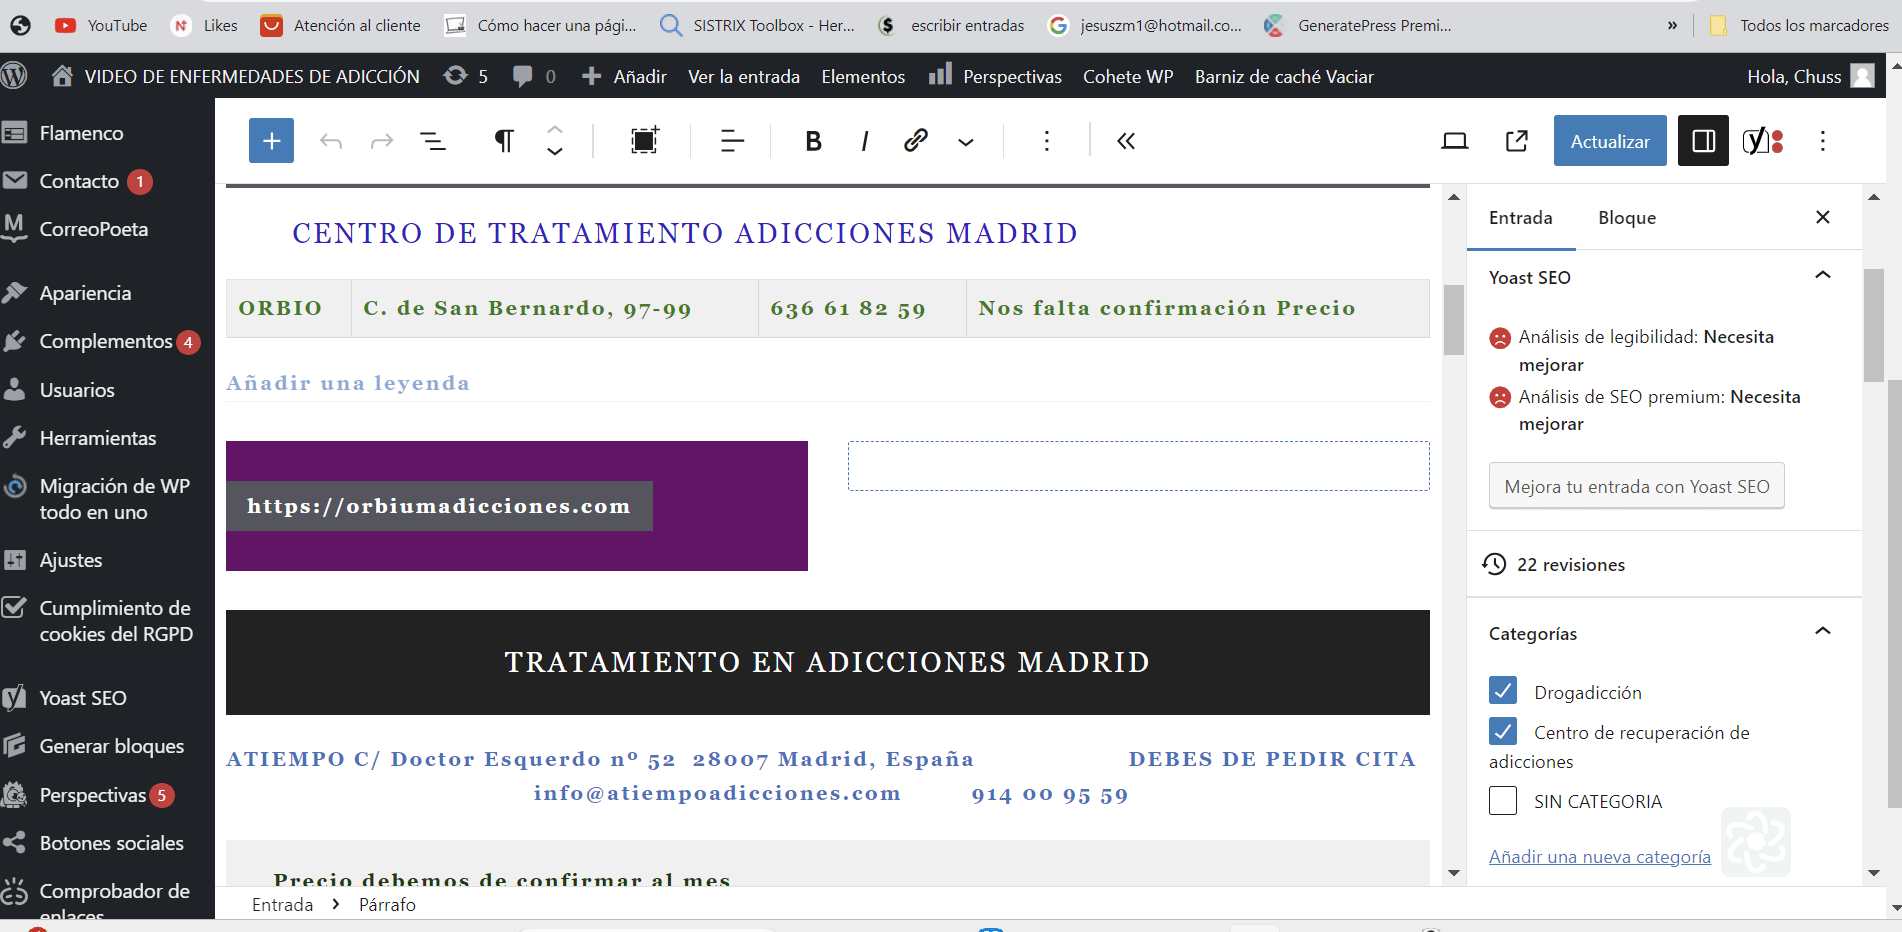The width and height of the screenshot is (1902, 932).
Task: Click Añadir una nueva categoría link
Action: (1600, 857)
